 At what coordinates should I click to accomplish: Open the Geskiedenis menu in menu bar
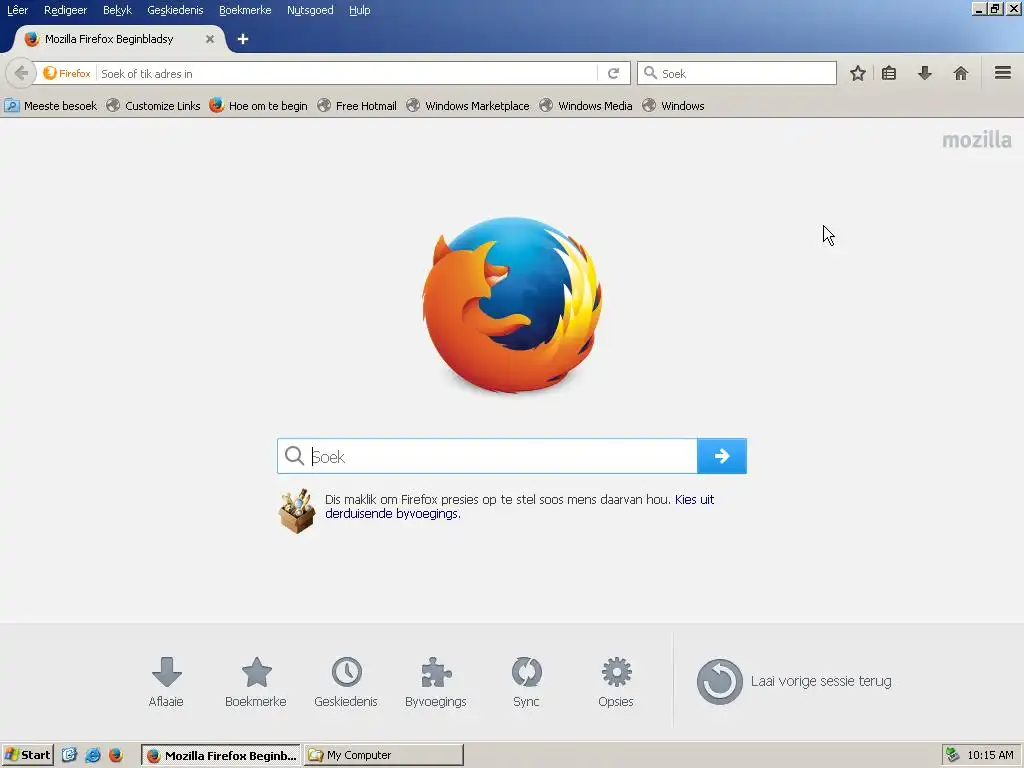click(175, 10)
